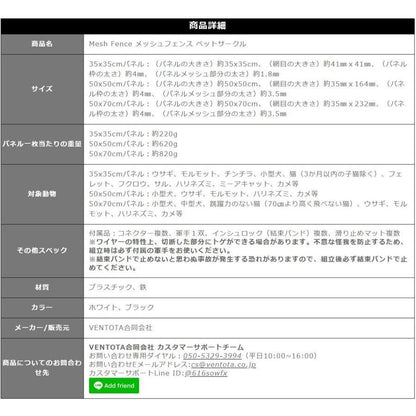The height and width of the screenshot is (416, 416).
Task: Click the 商品詳細 header bar
Action: [x=208, y=26]
